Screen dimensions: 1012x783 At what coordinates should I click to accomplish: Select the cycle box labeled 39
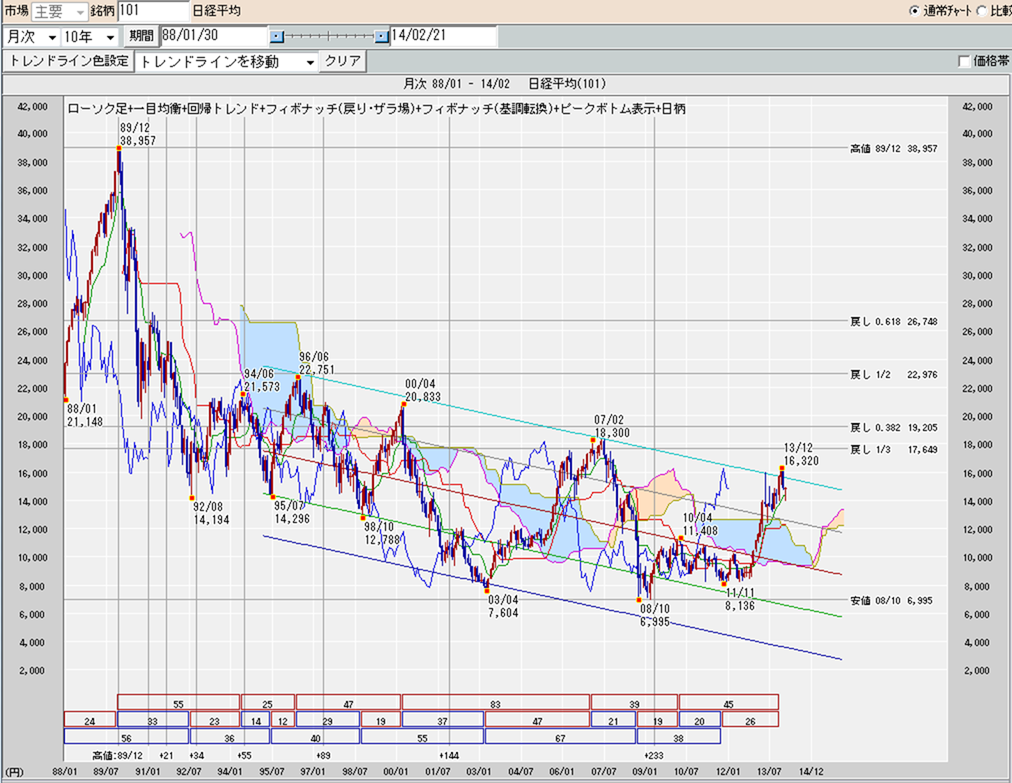coord(634,702)
